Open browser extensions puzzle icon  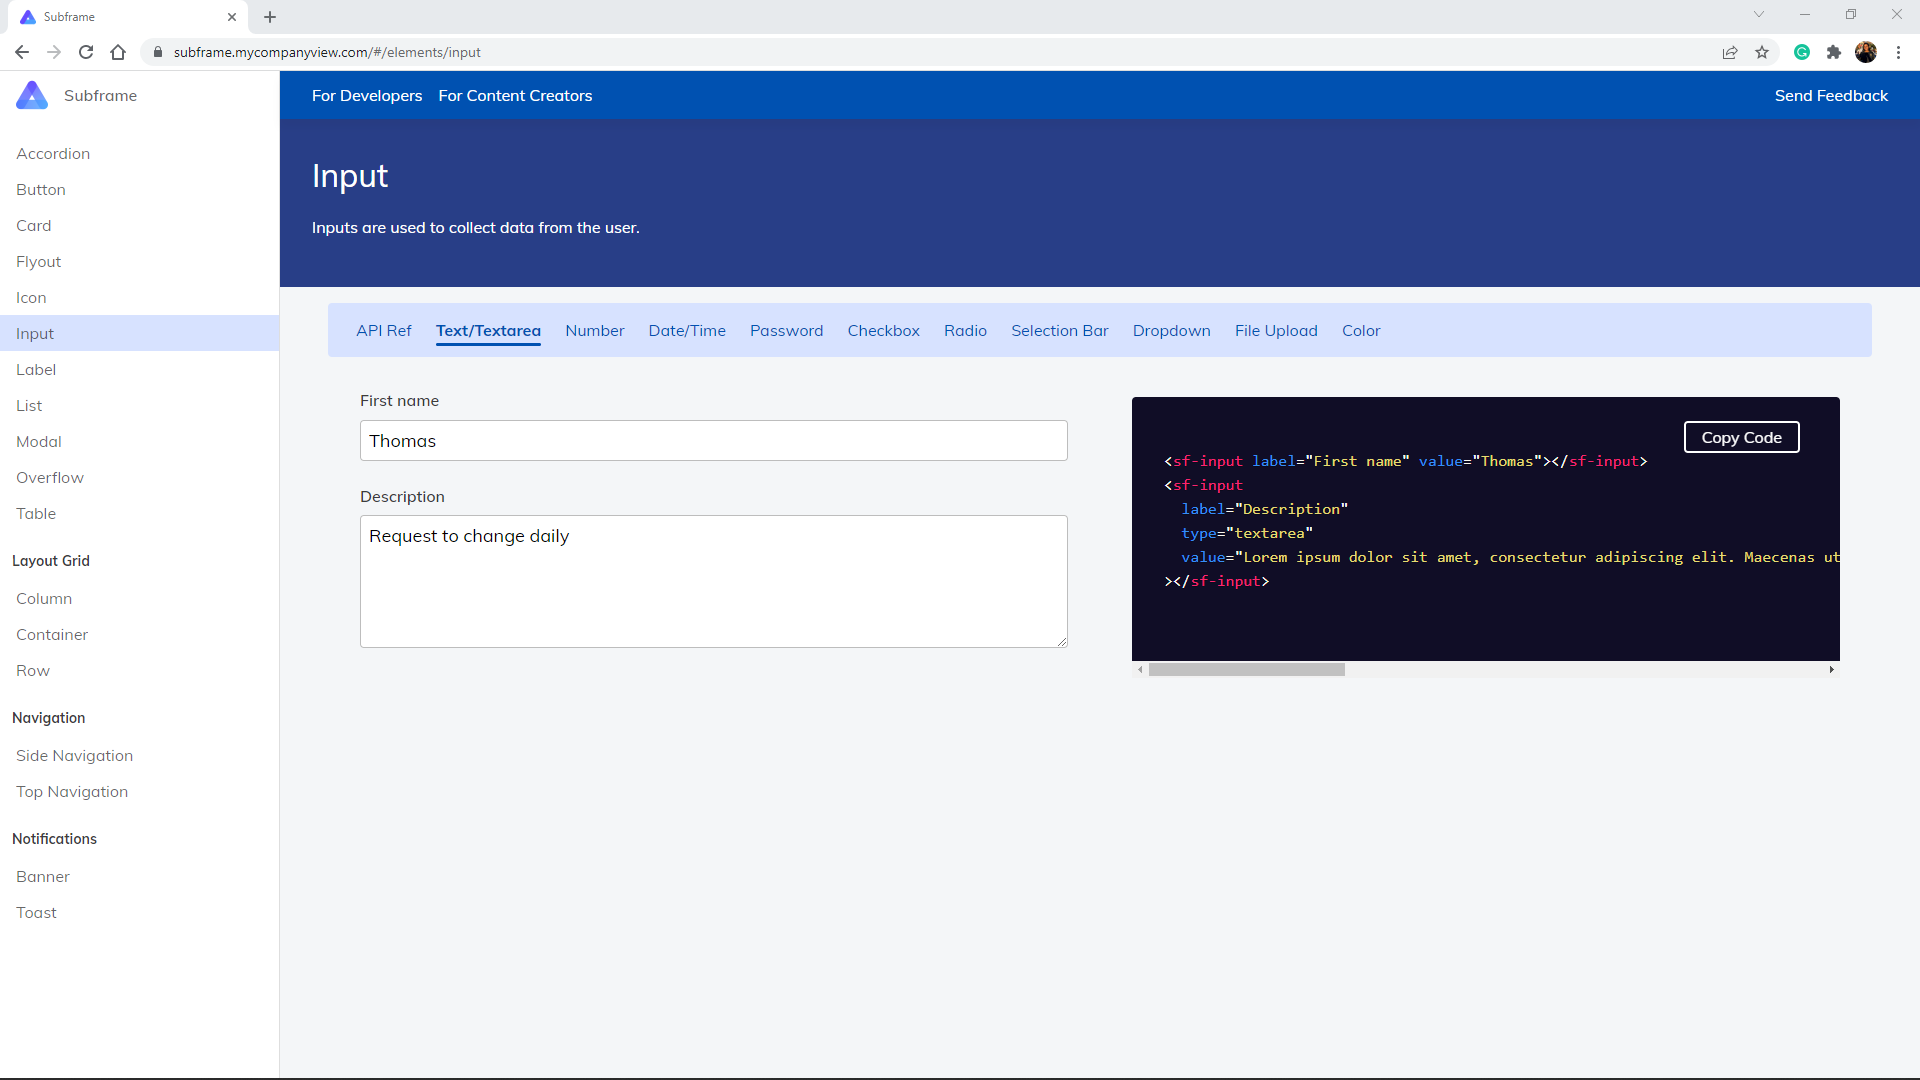click(x=1834, y=52)
